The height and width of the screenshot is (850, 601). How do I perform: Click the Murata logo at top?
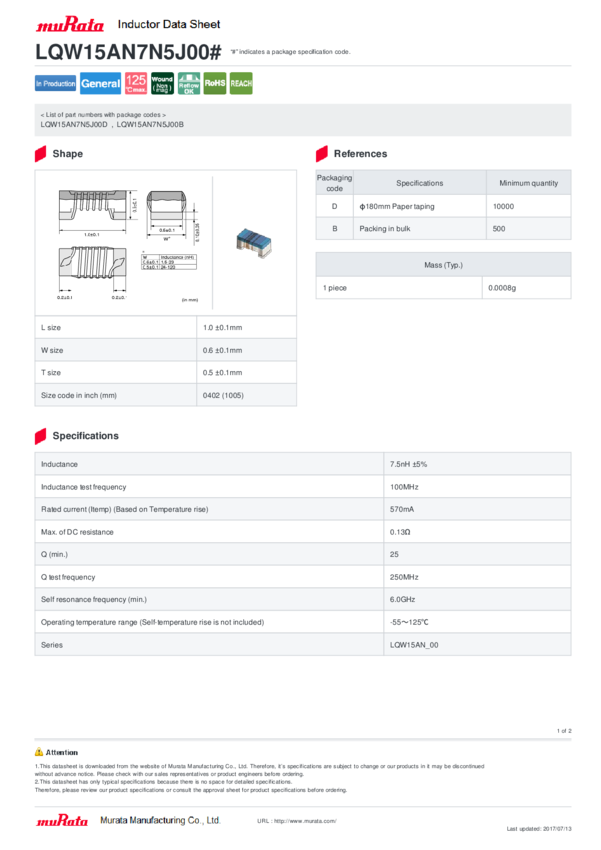tap(69, 25)
